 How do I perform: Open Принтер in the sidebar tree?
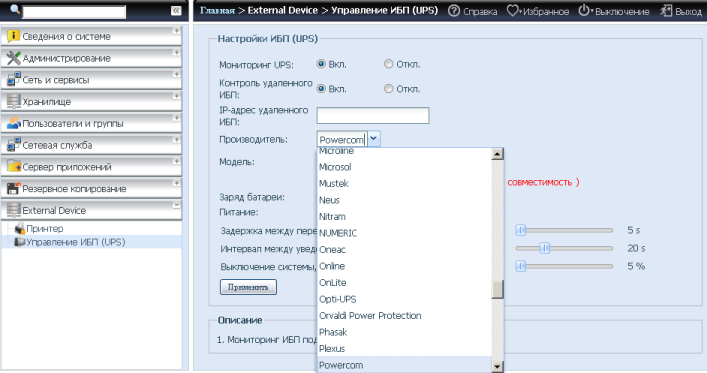pos(45,228)
